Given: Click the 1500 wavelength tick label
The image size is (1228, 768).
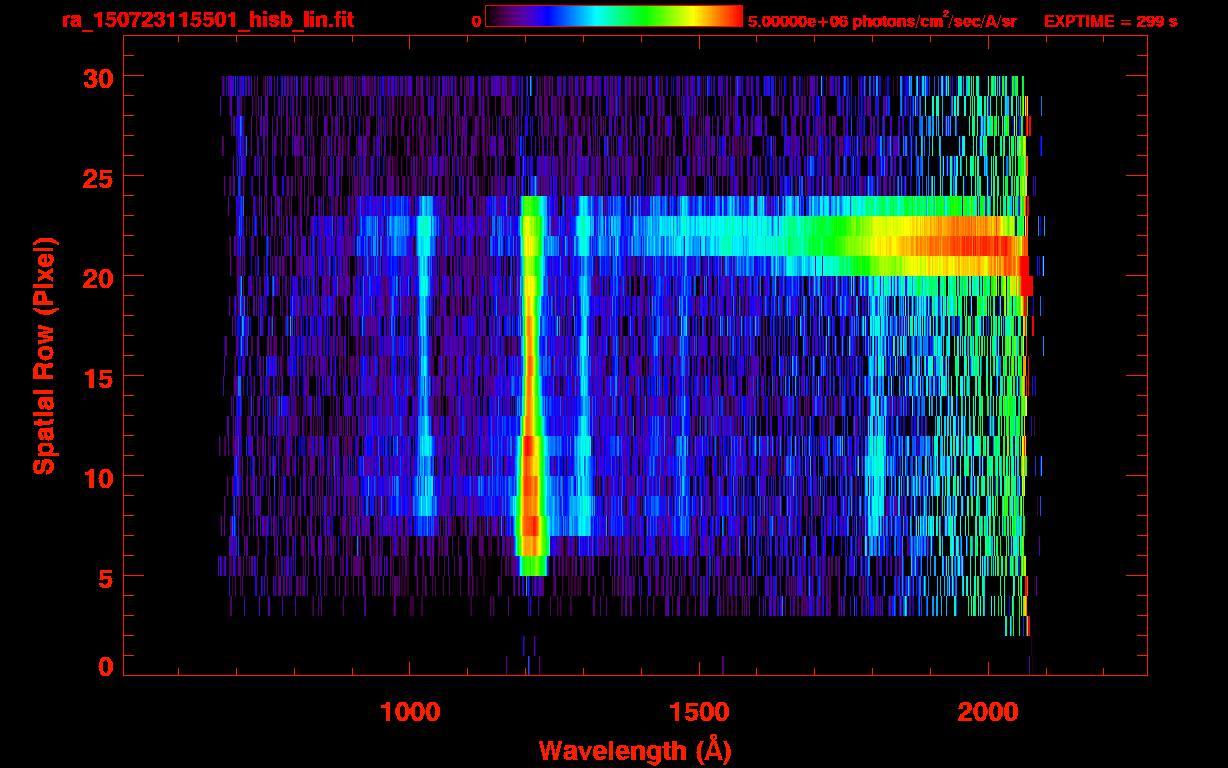Looking at the screenshot, I should click(698, 711).
